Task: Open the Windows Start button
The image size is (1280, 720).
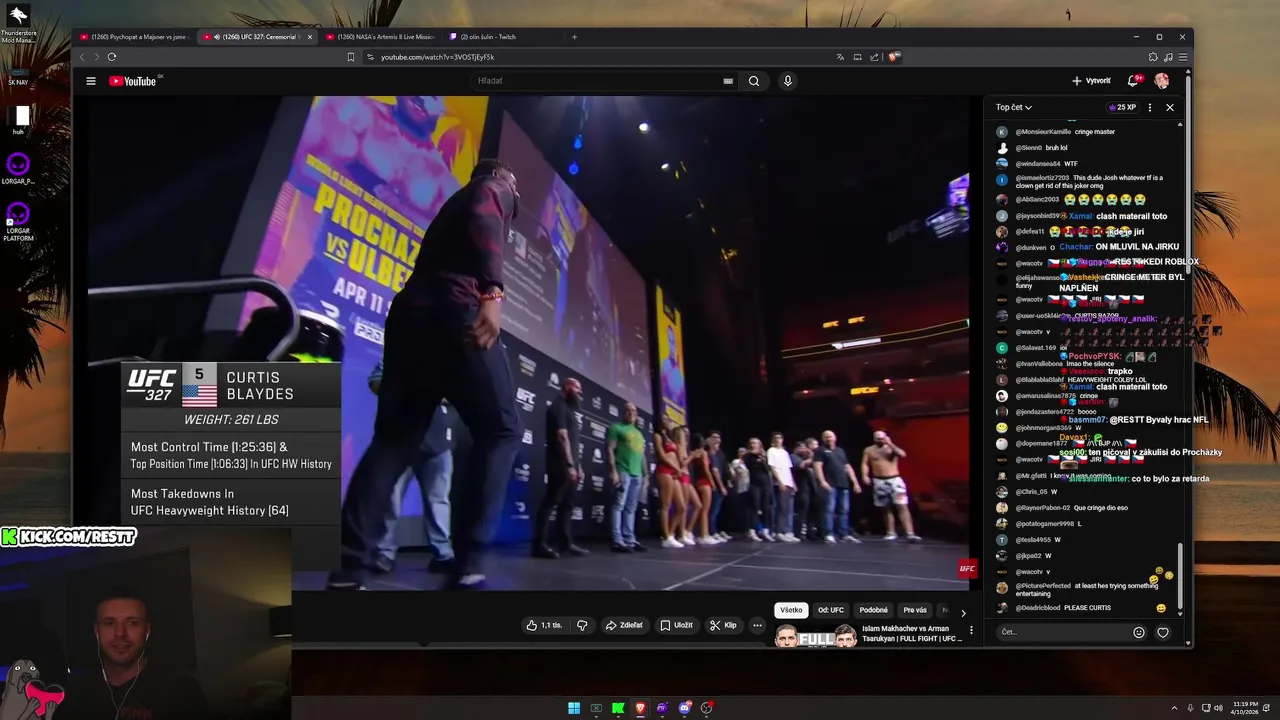Action: (x=574, y=708)
